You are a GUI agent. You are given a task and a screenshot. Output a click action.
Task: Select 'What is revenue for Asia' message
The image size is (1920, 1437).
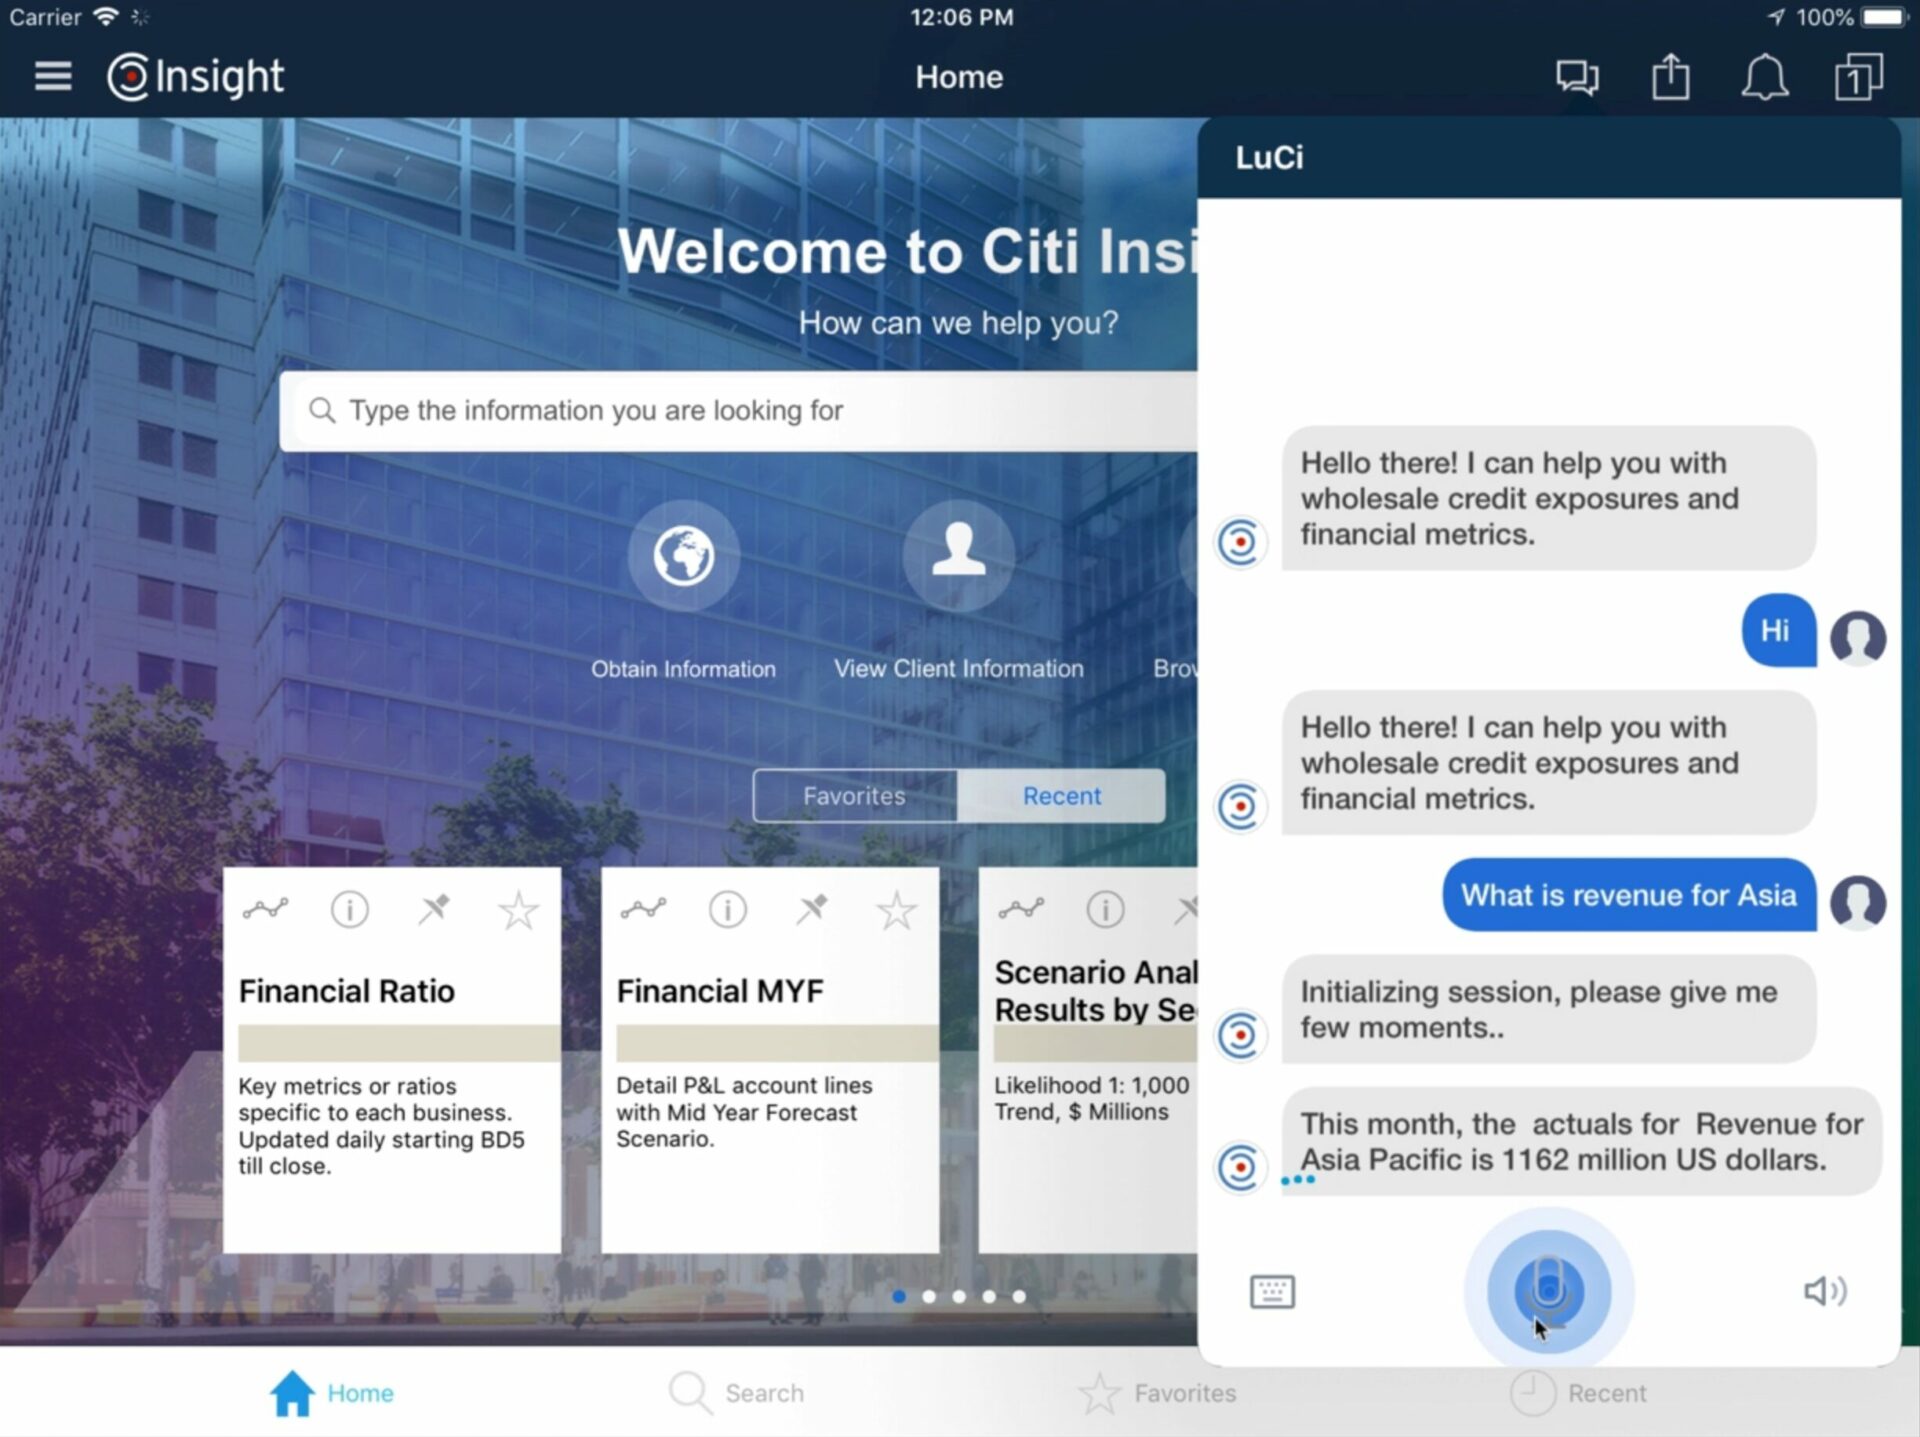pos(1629,895)
